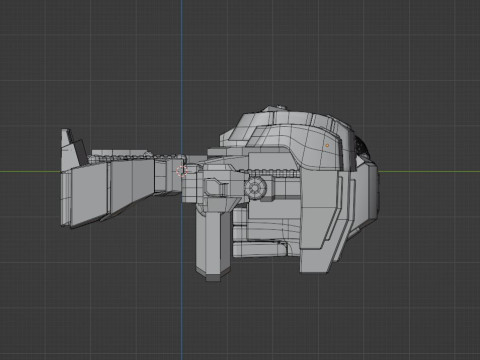480x360 pixels.
Task: Click the red-white 3D cursor circle
Action: 182,171
